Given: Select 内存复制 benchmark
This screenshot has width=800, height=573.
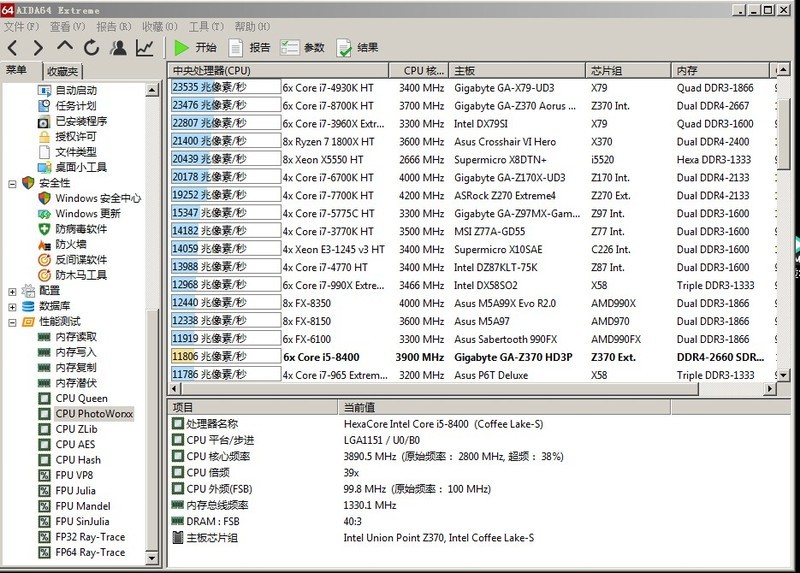Looking at the screenshot, I should tap(67, 367).
